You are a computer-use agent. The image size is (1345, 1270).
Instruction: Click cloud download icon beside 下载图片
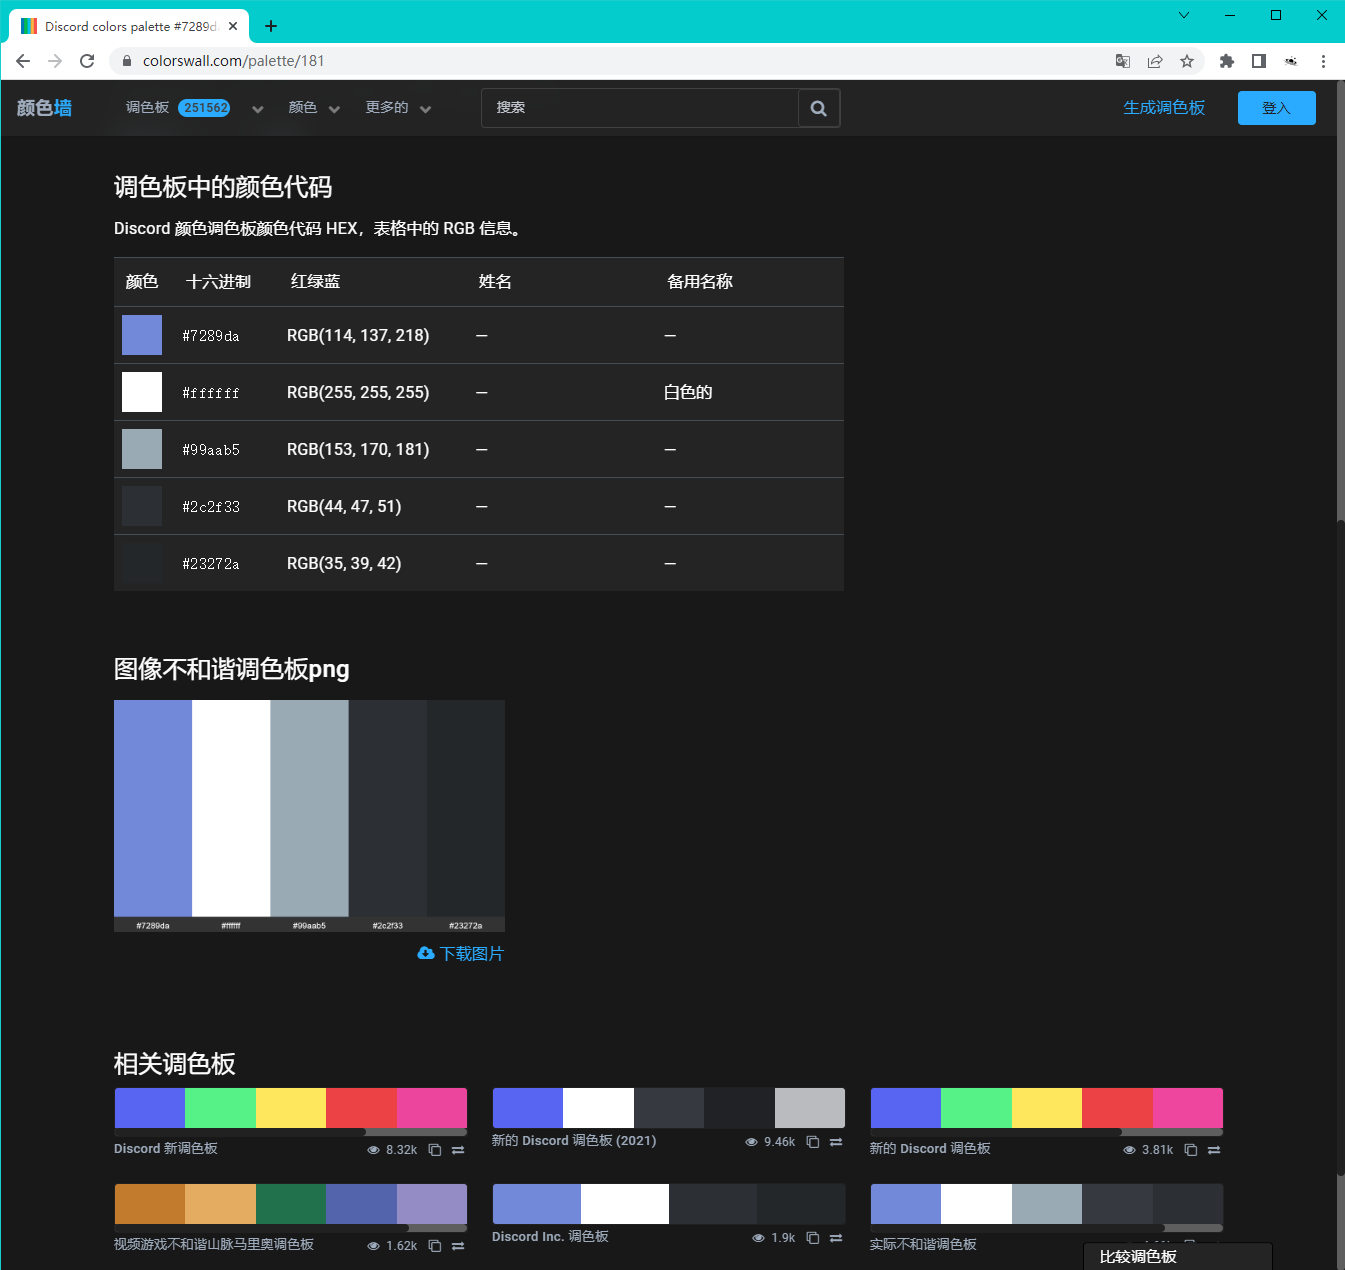[426, 953]
